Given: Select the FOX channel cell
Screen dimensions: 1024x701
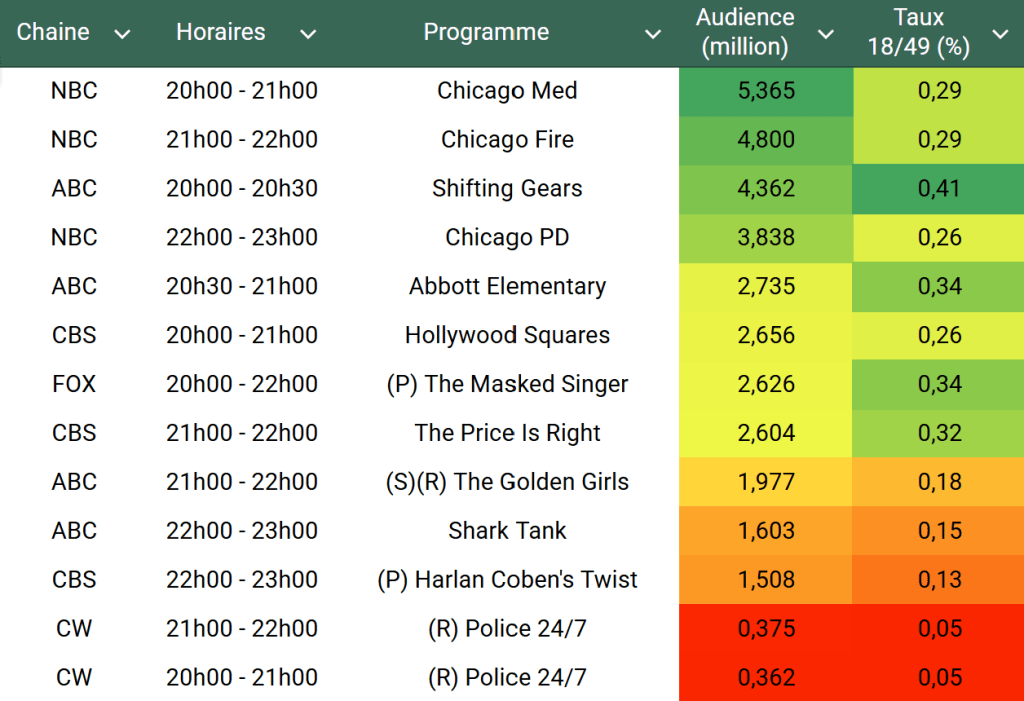Looking at the screenshot, I should pos(74,384).
